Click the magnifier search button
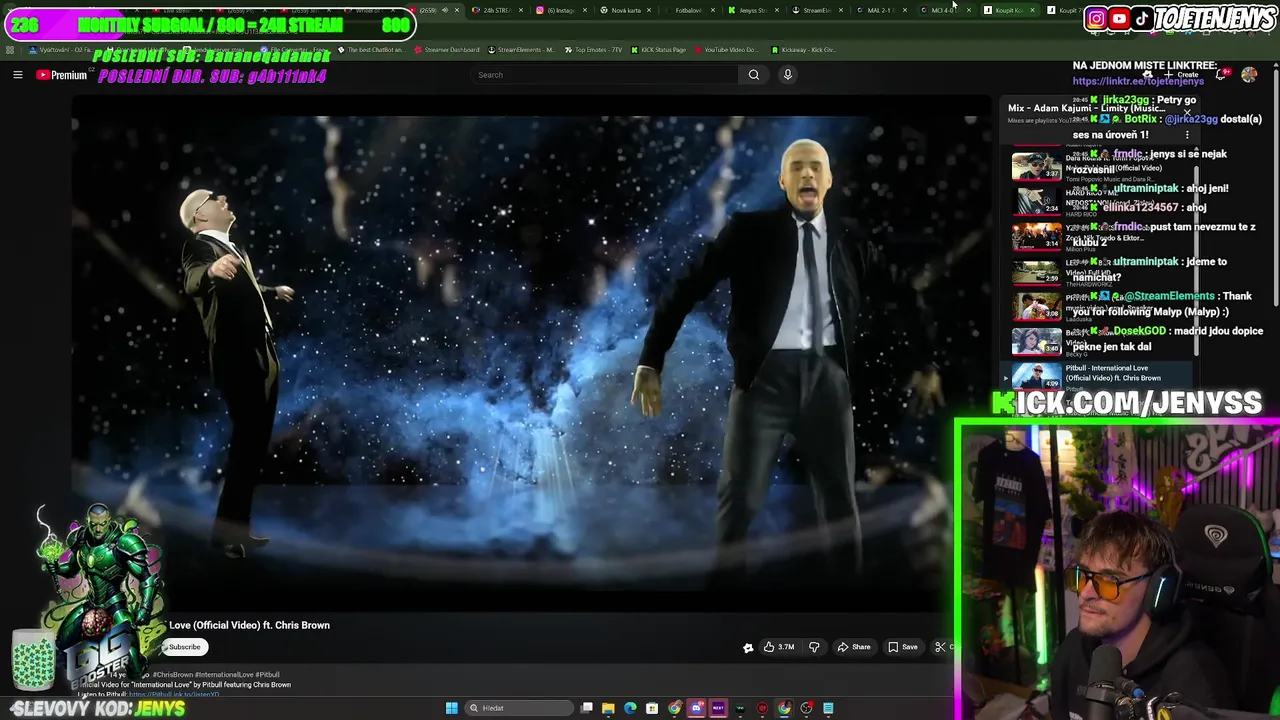The height and width of the screenshot is (720, 1280). point(754,75)
